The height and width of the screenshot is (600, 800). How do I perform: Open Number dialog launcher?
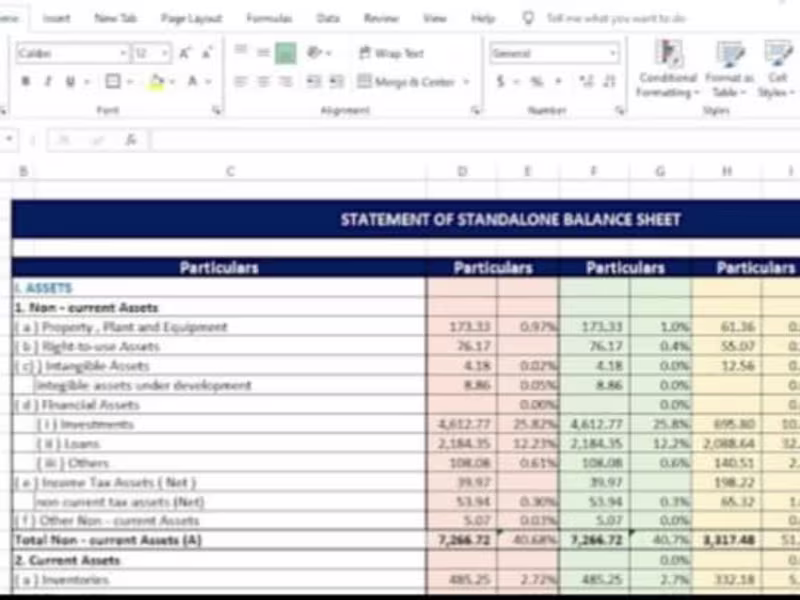620,110
